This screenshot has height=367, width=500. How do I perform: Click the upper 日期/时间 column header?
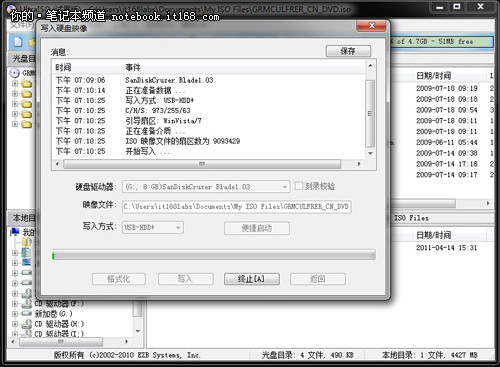pyautogui.click(x=433, y=76)
